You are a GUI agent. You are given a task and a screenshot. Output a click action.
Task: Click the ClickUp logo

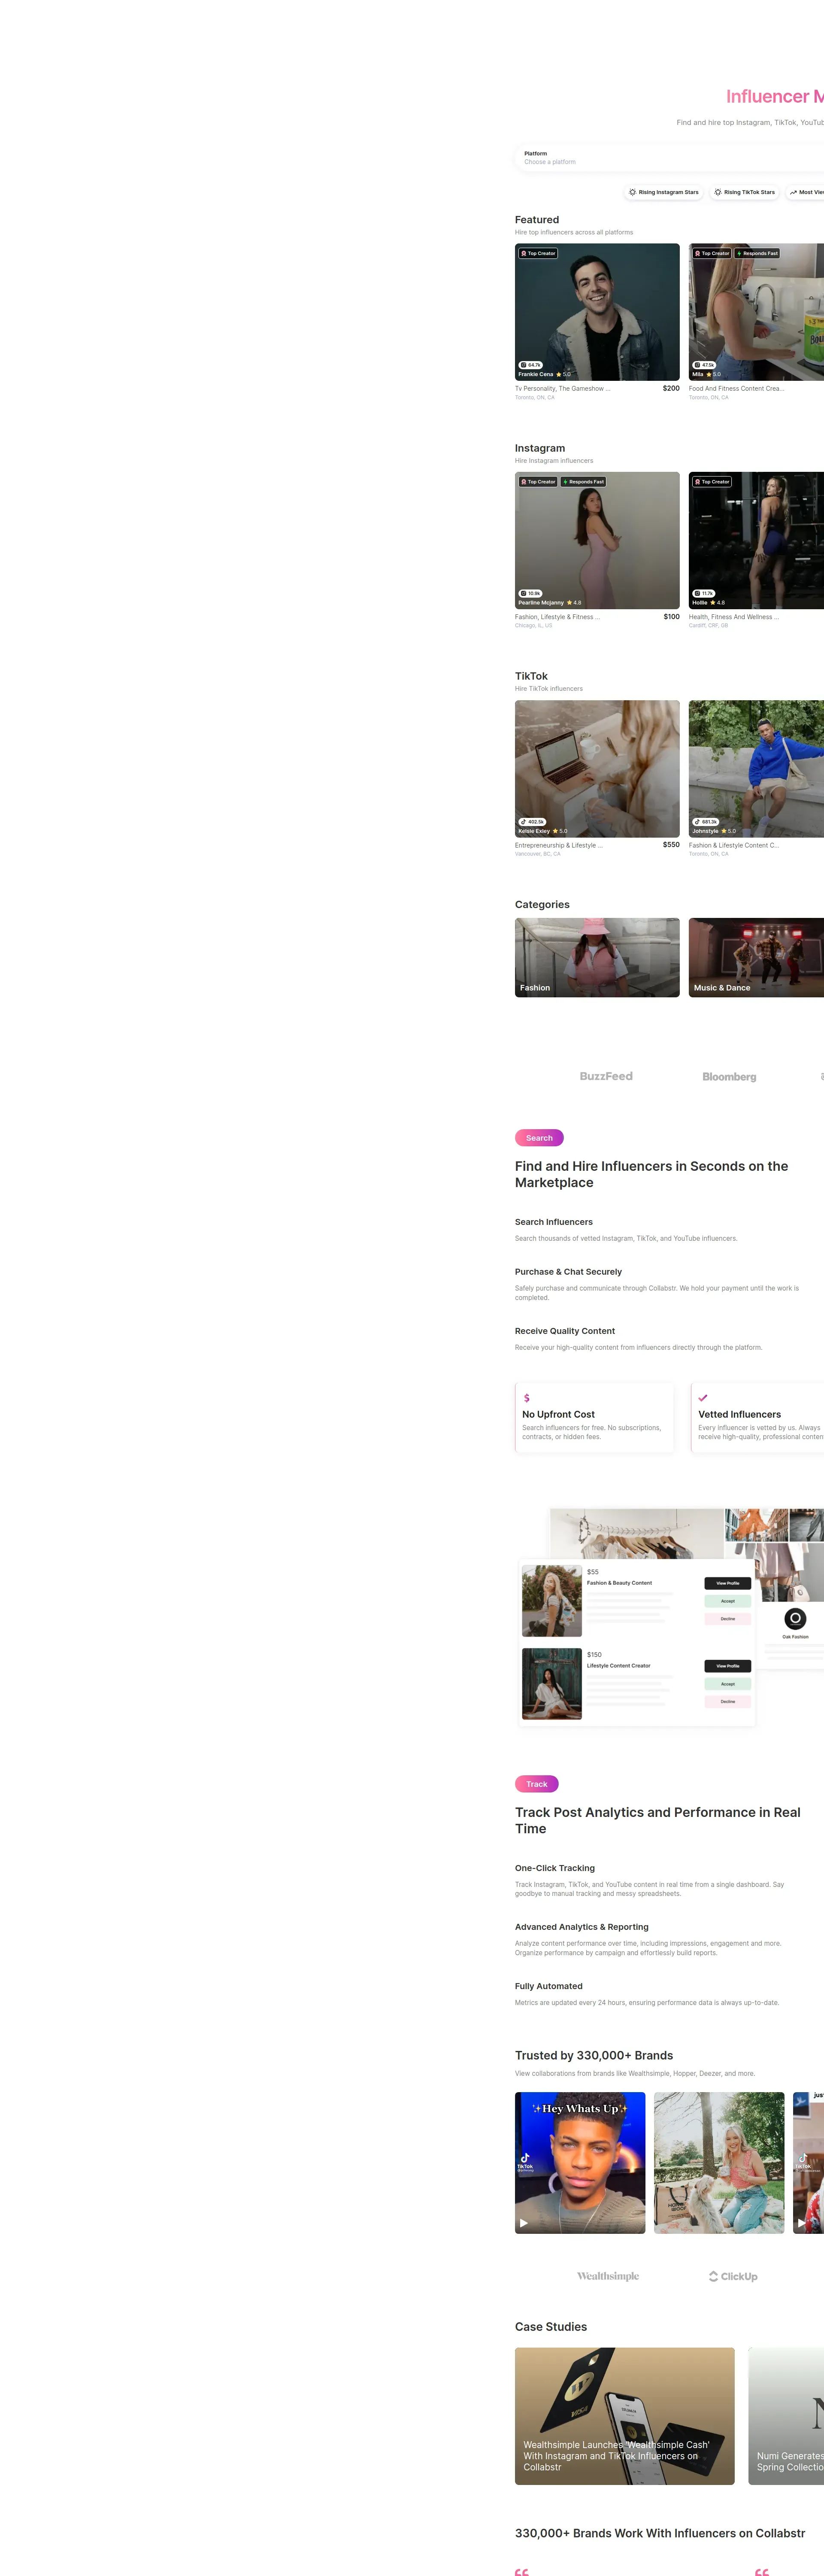point(733,2276)
